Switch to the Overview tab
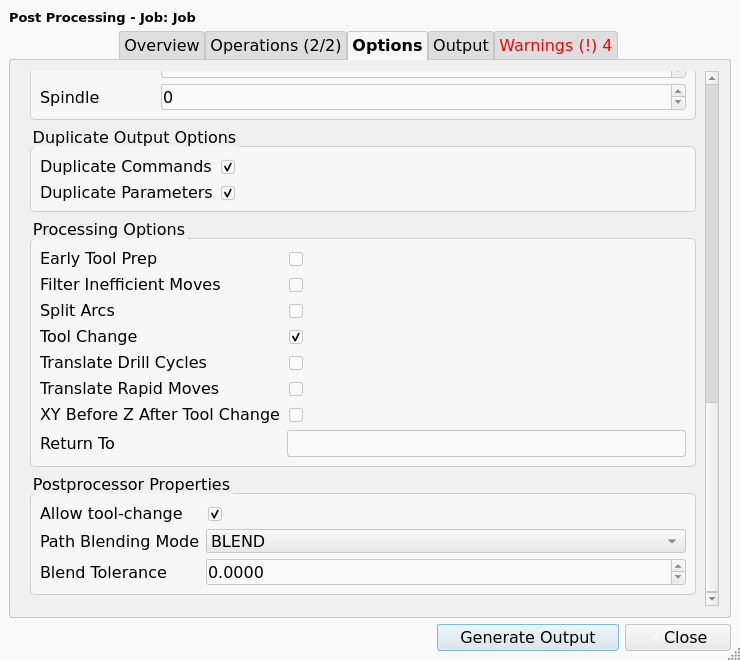Image resolution: width=740 pixels, height=660 pixels. pyautogui.click(x=161, y=46)
